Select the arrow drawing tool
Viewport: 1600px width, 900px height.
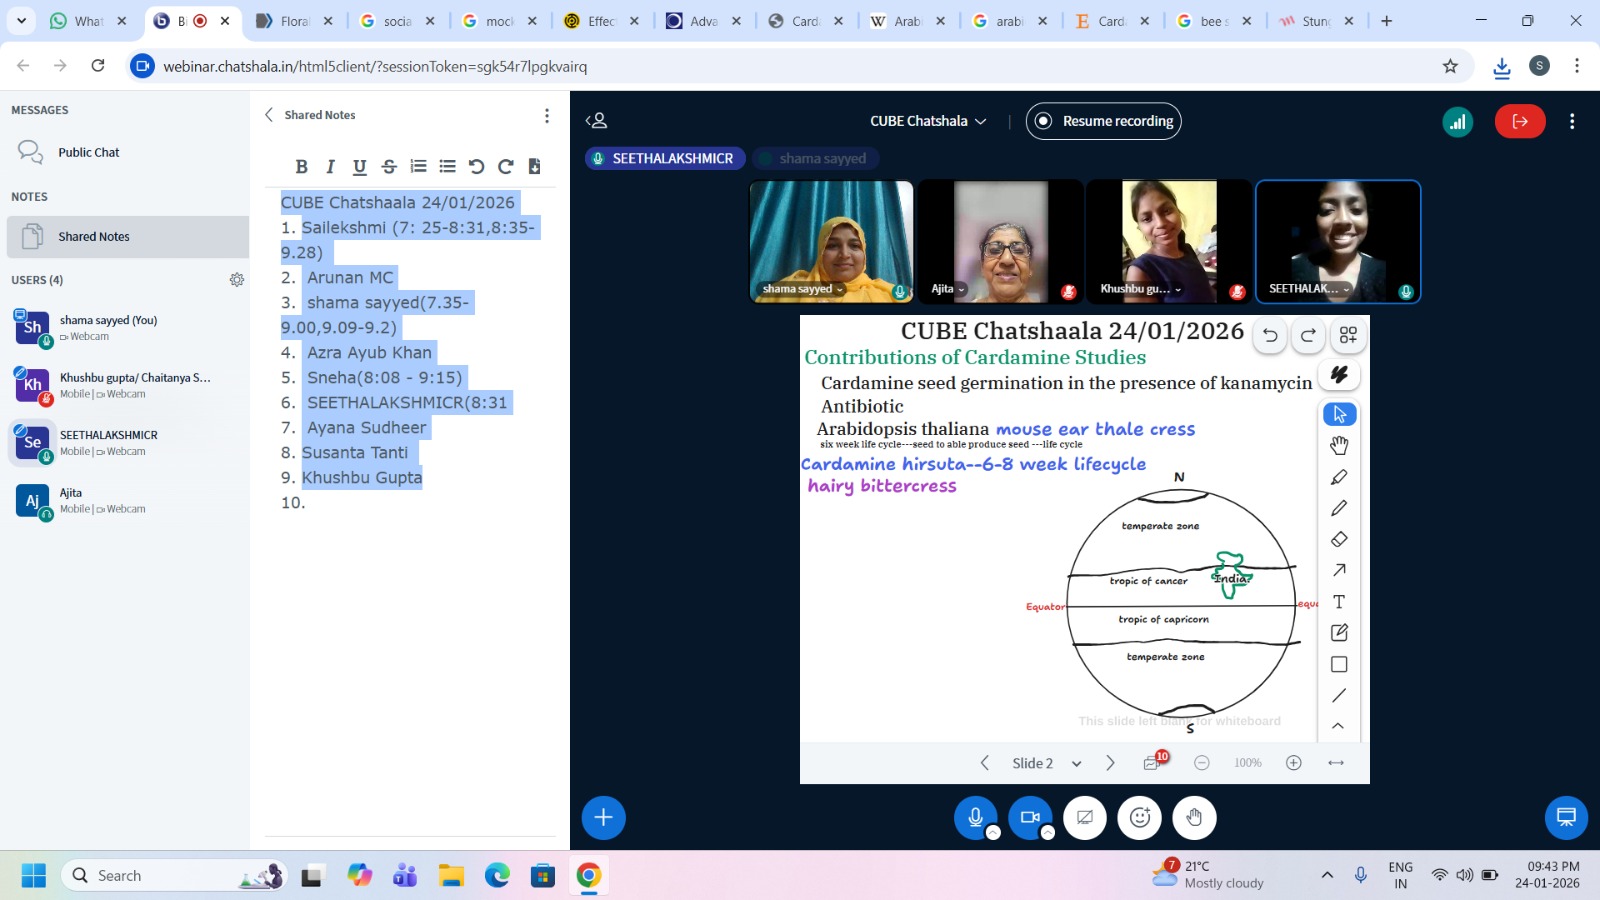click(x=1339, y=570)
